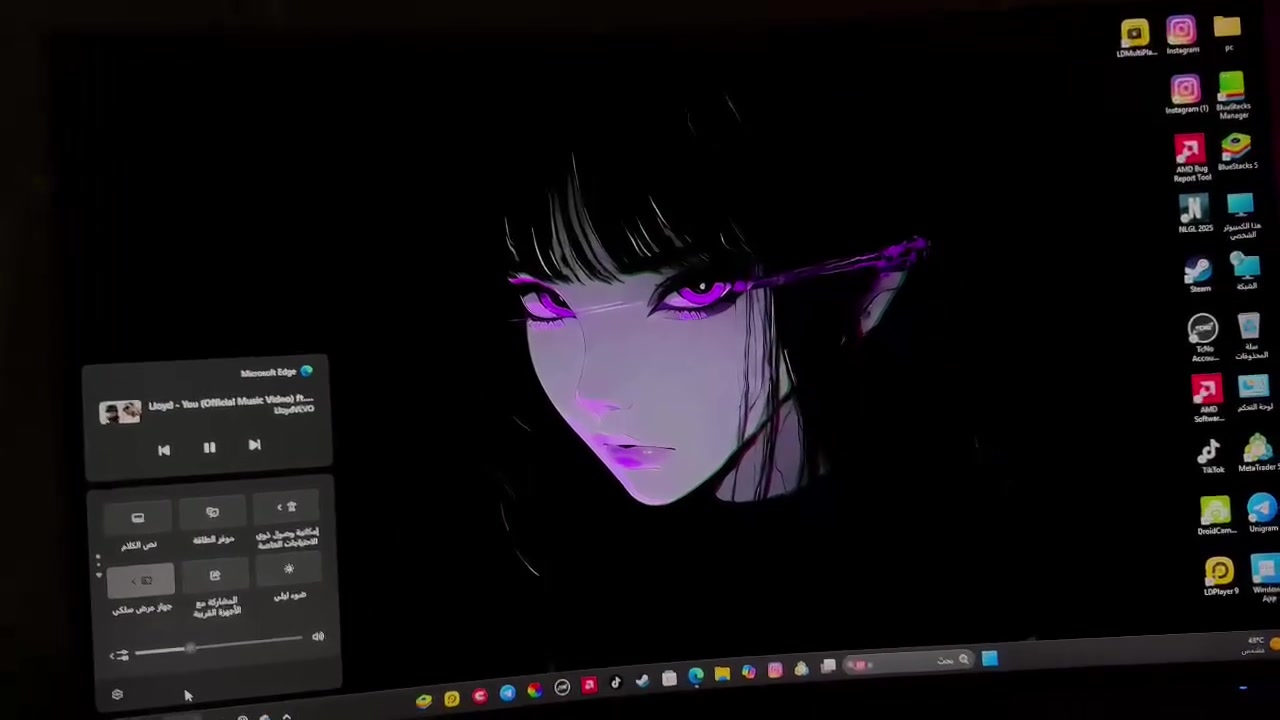1280x720 pixels.
Task: Open File Explorer from the taskbar
Action: pos(722,675)
